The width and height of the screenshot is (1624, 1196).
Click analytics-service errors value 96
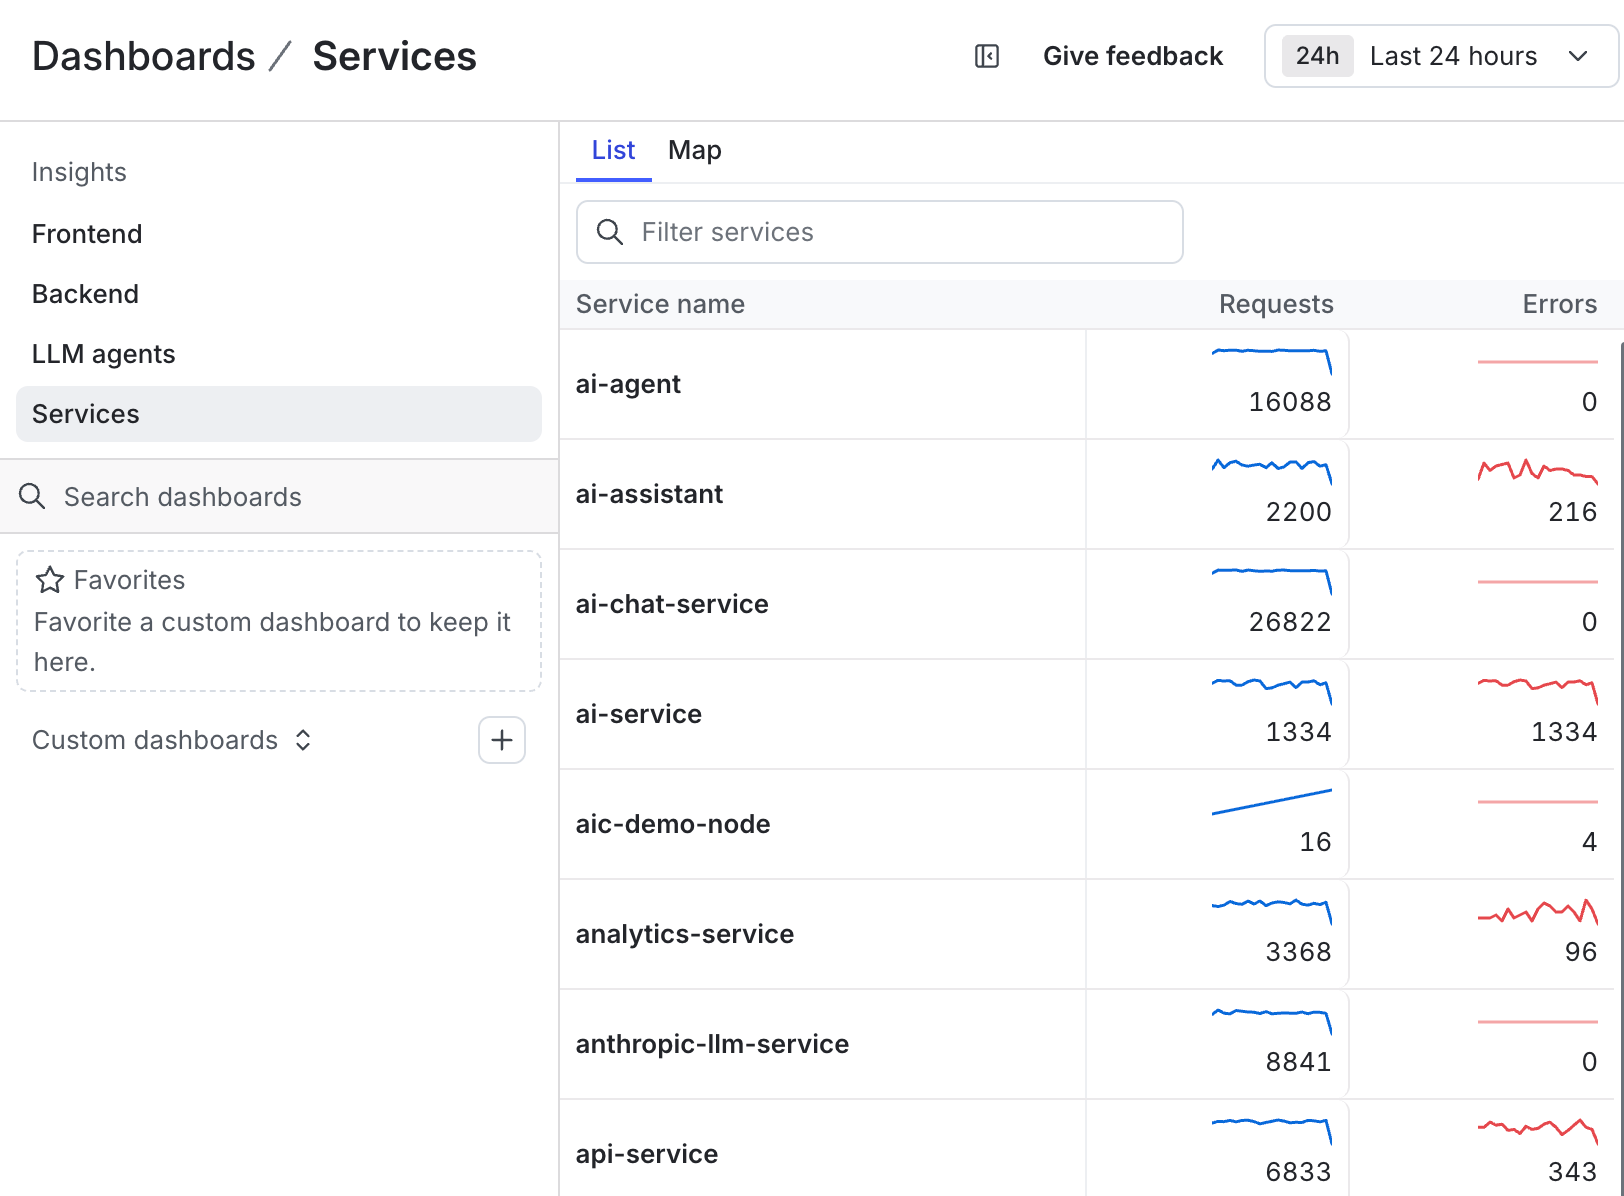pyautogui.click(x=1580, y=952)
